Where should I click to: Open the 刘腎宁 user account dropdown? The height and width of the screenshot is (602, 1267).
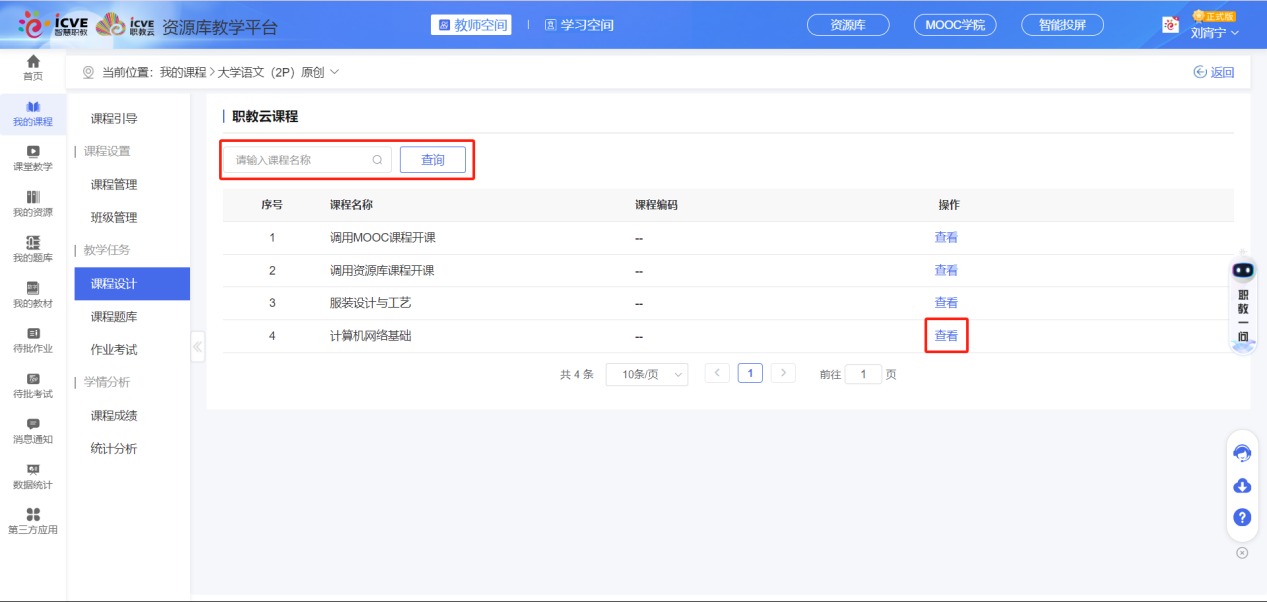(1214, 32)
